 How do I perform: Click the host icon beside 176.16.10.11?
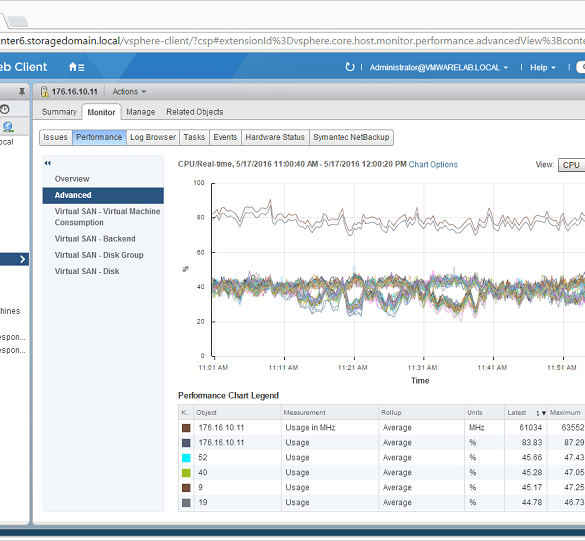coord(45,92)
